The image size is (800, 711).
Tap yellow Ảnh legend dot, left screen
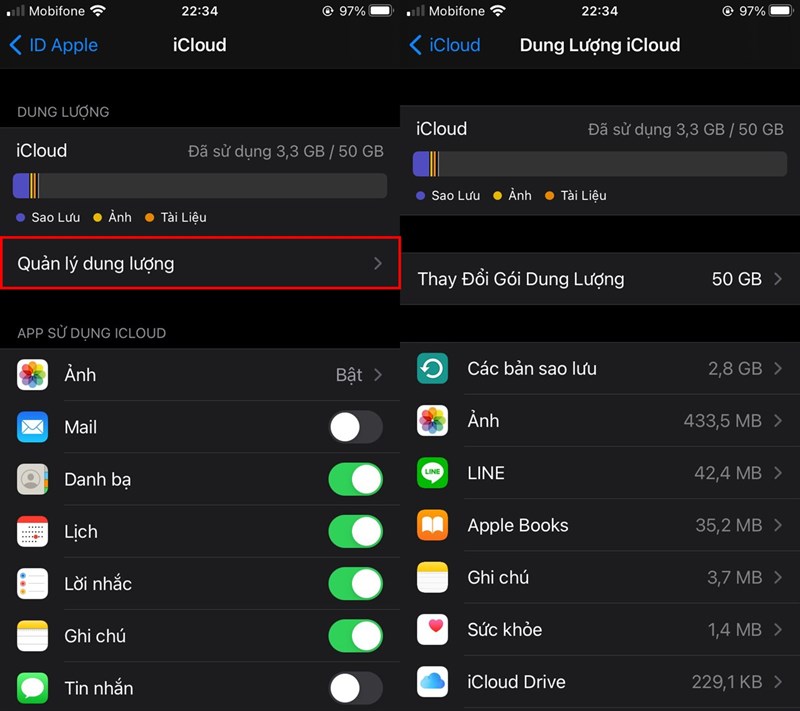click(97, 217)
